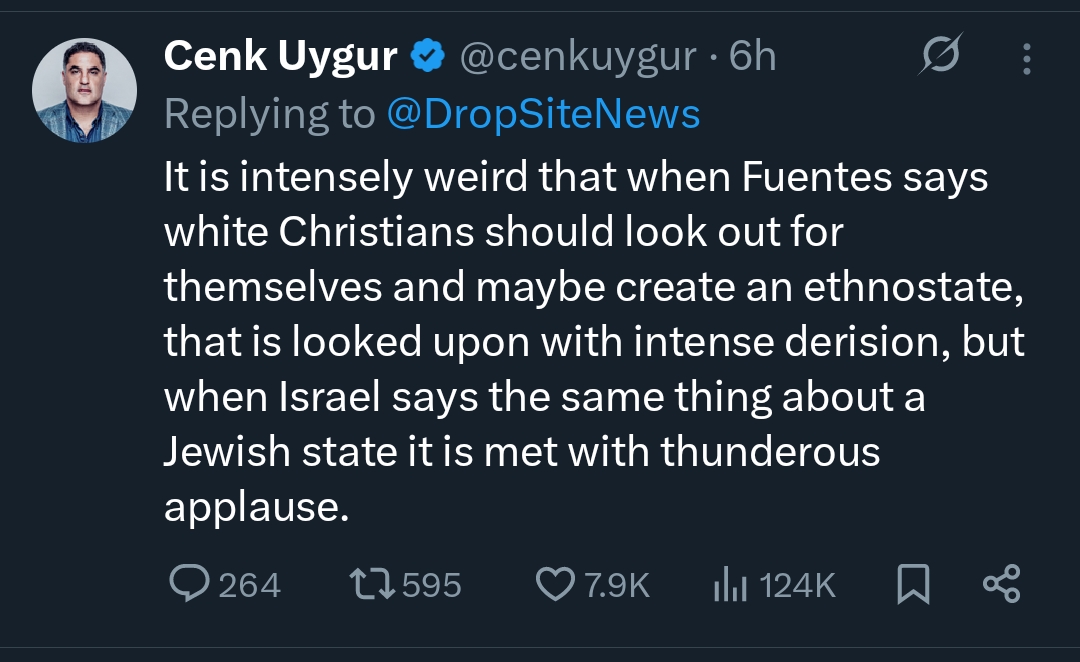Open the tweet by clicking its first text line
The image size is (1080, 662).
click(575, 178)
